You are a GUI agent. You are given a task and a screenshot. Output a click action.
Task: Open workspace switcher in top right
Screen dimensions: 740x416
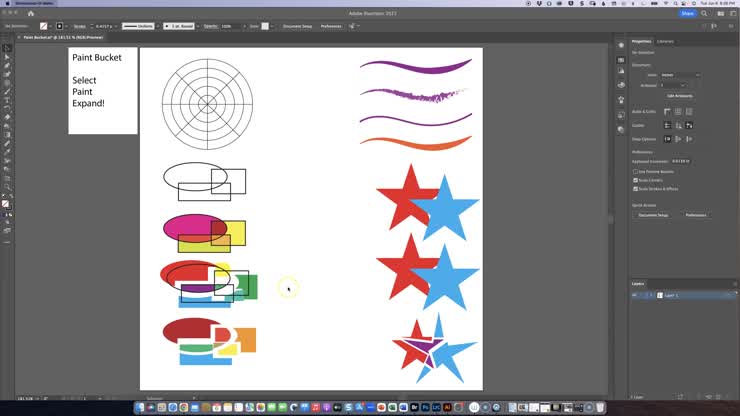[x=733, y=14]
